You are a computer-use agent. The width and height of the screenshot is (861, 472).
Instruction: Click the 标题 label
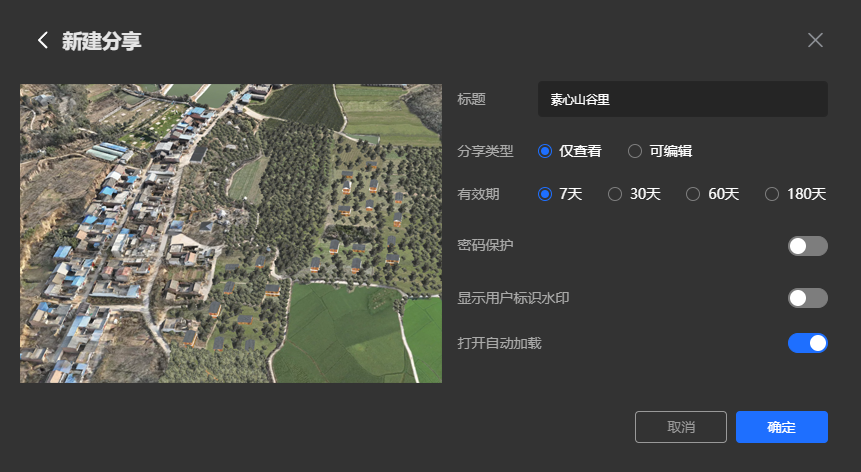pyautogui.click(x=472, y=99)
